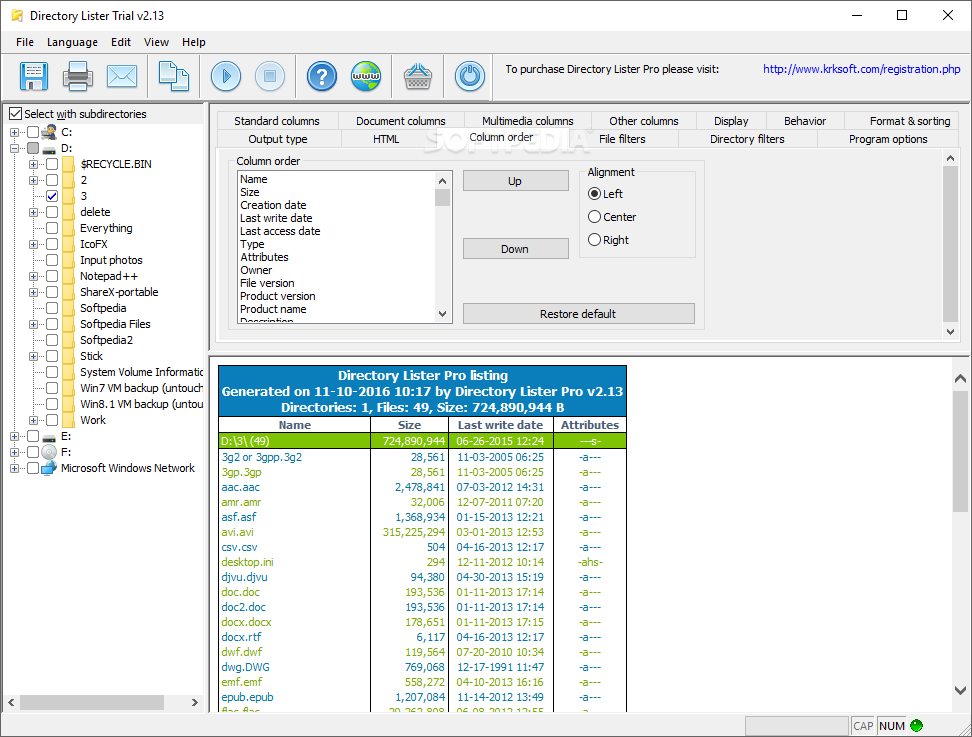Image resolution: width=972 pixels, height=737 pixels.
Task: Expand the E: drive tree node
Action: pyautogui.click(x=14, y=436)
